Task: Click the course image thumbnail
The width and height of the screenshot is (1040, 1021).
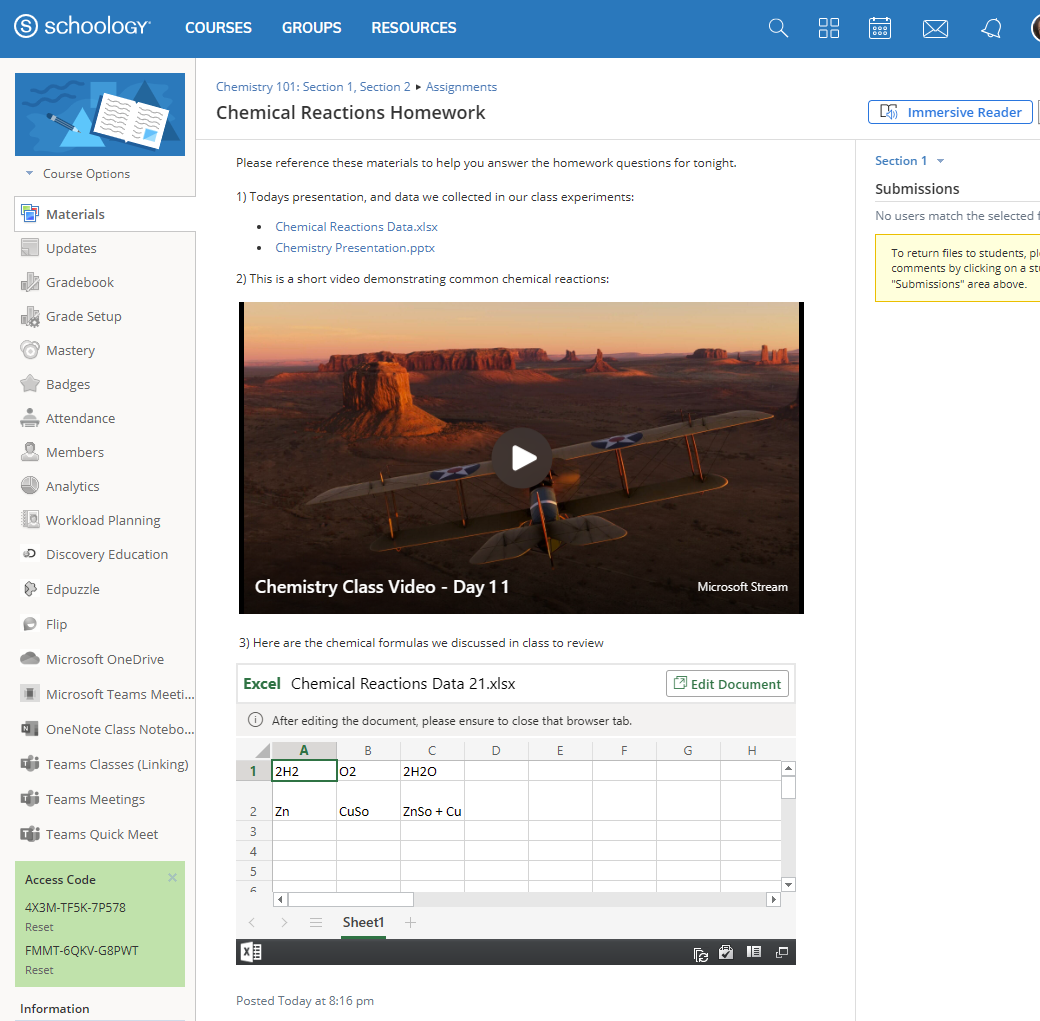Action: (x=100, y=114)
